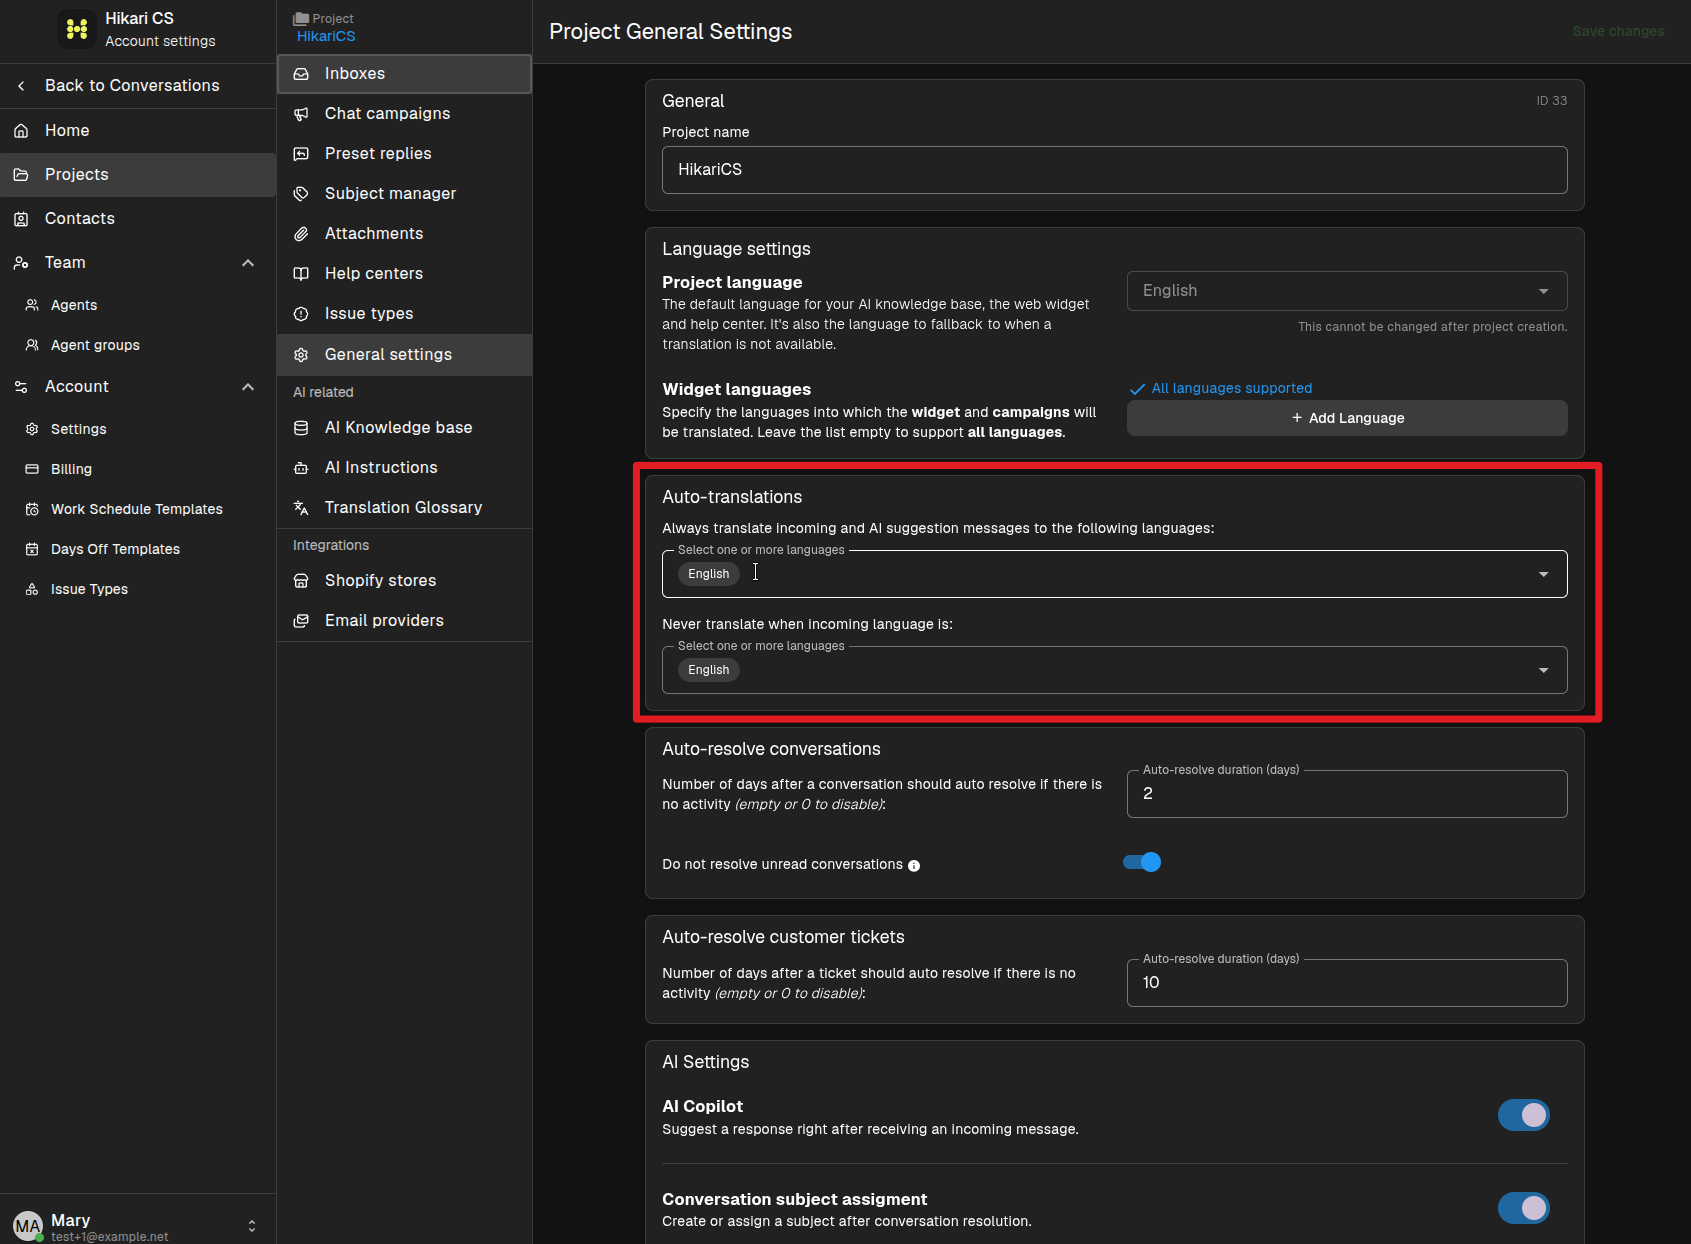The height and width of the screenshot is (1244, 1691).
Task: Click info icon beside unread conversations option
Action: pos(914,866)
